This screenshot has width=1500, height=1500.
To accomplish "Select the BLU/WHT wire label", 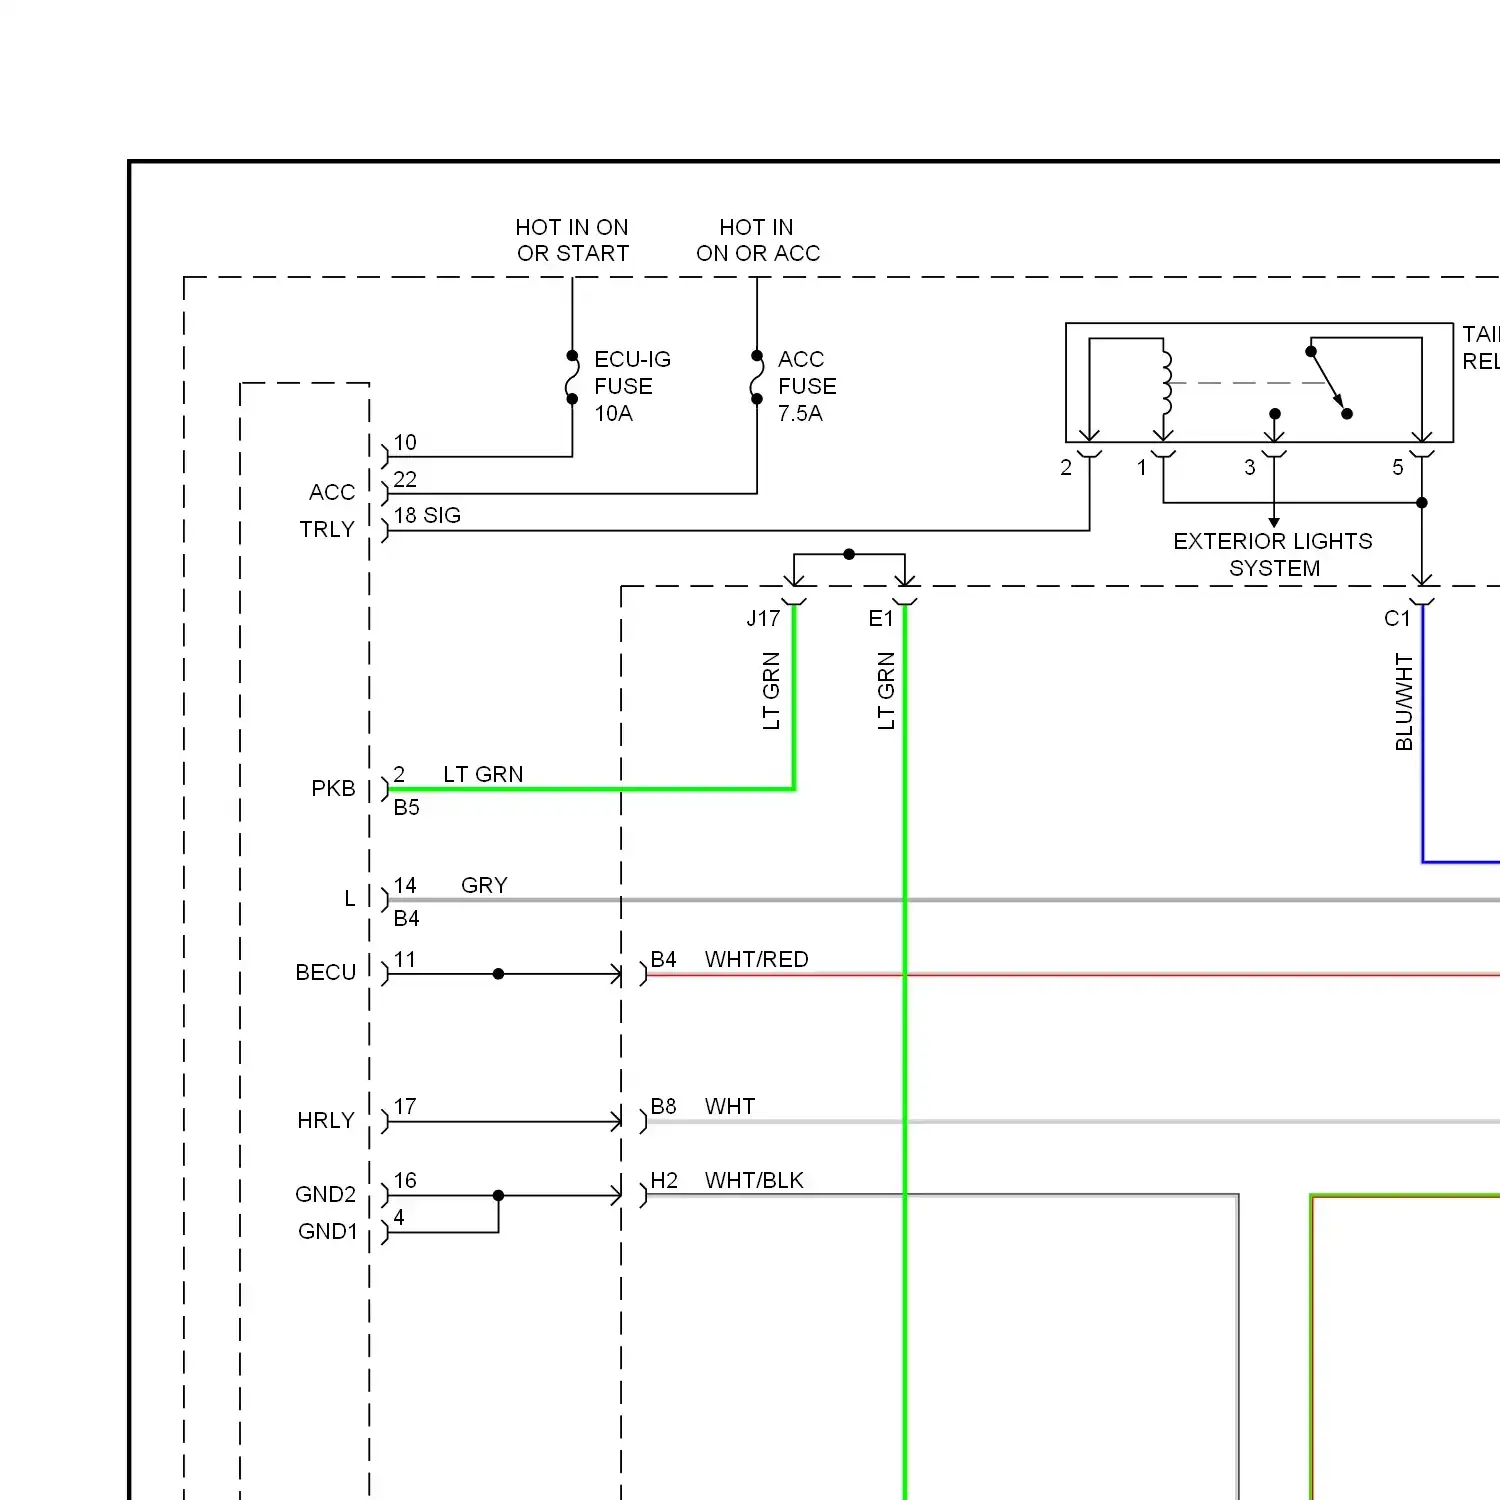I will pos(1404,702).
